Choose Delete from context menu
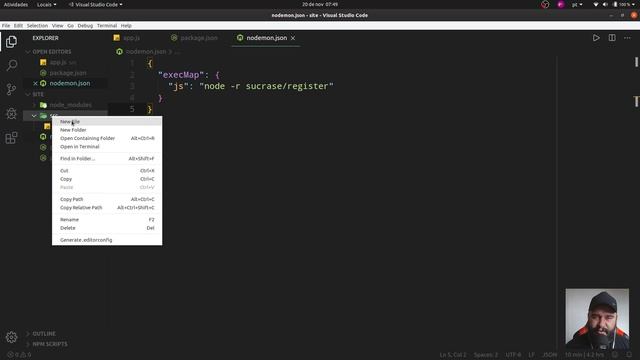 [x=107, y=228]
